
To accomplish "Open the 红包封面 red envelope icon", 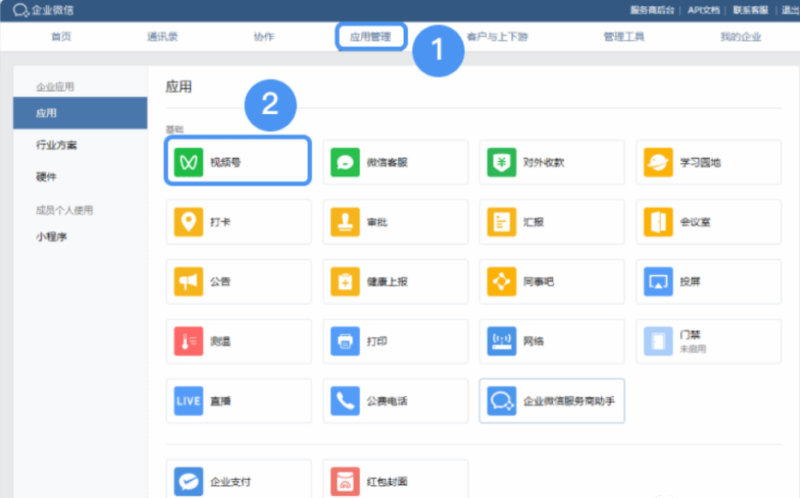I will [345, 481].
